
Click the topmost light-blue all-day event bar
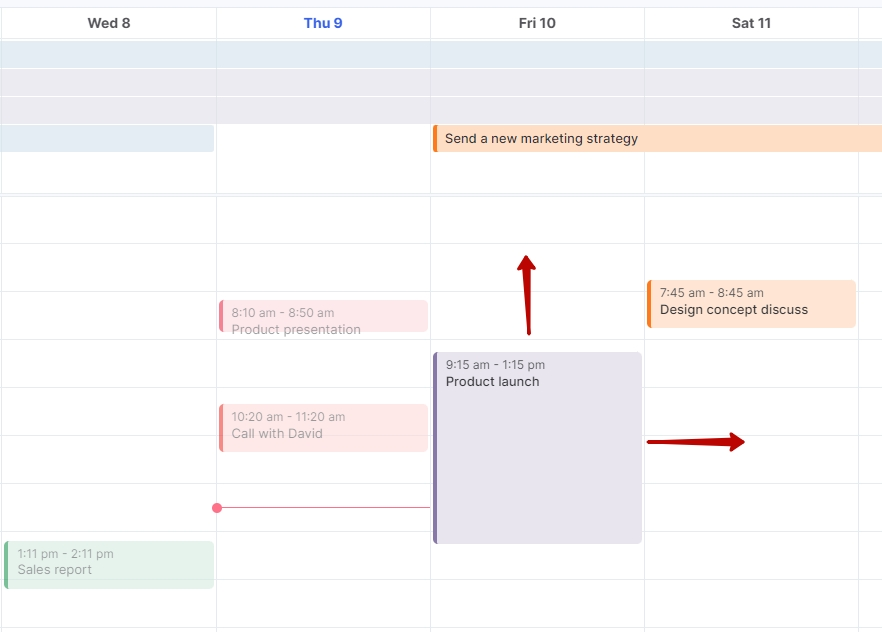440,54
